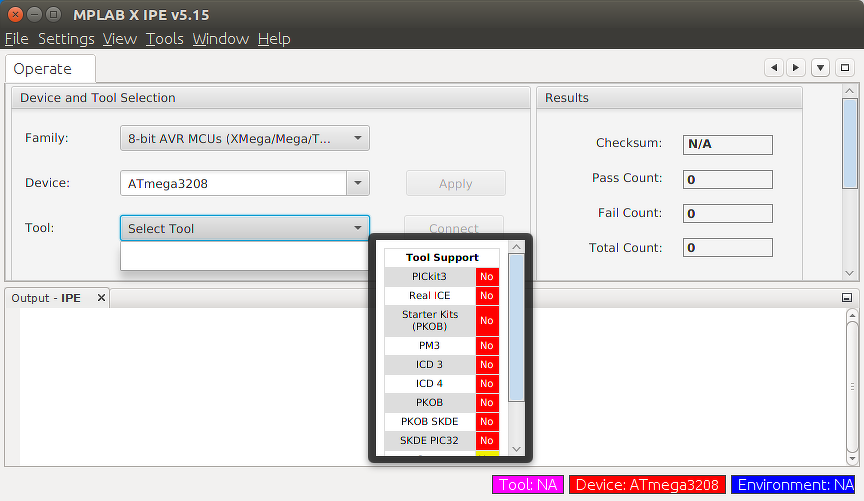Click the Connect button
The width and height of the screenshot is (864, 501).
[453, 225]
